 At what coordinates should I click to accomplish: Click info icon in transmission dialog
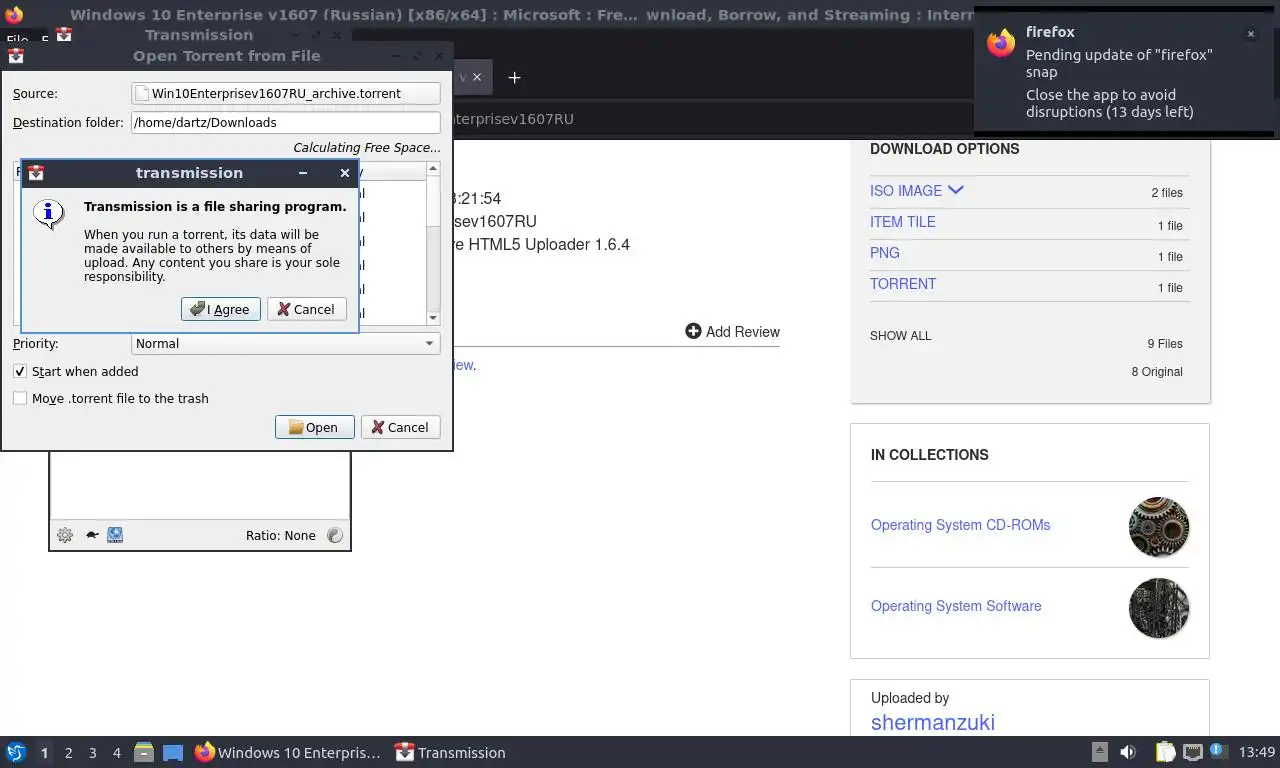click(x=49, y=213)
